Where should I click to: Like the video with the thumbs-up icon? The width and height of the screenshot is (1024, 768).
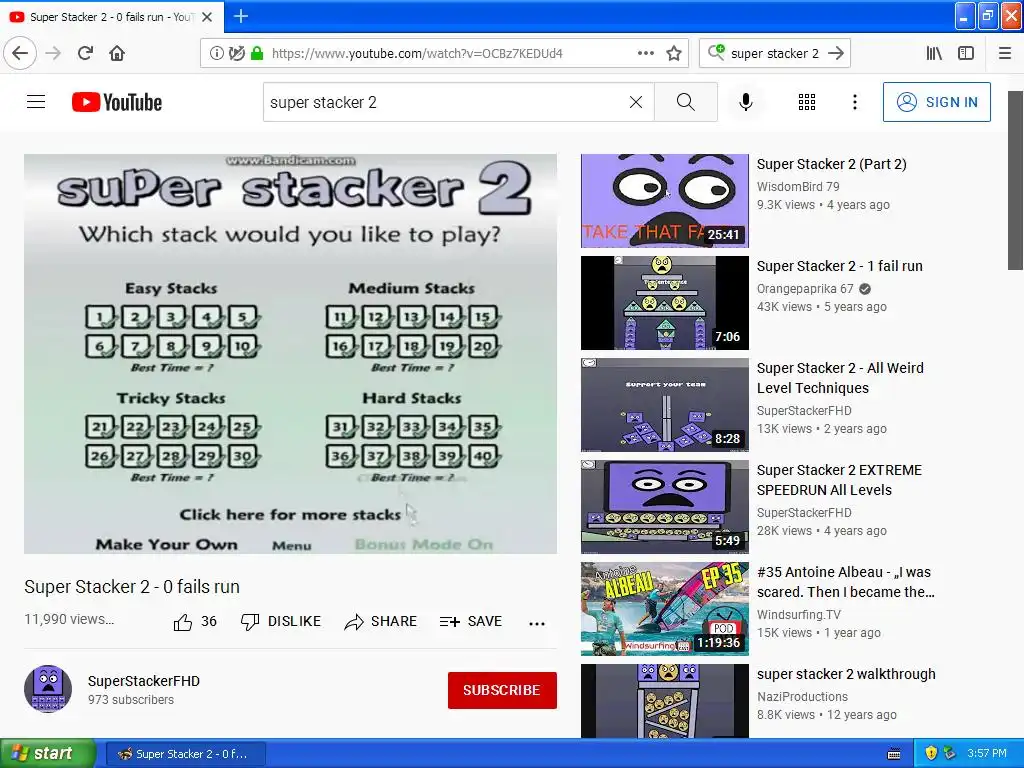pos(183,622)
